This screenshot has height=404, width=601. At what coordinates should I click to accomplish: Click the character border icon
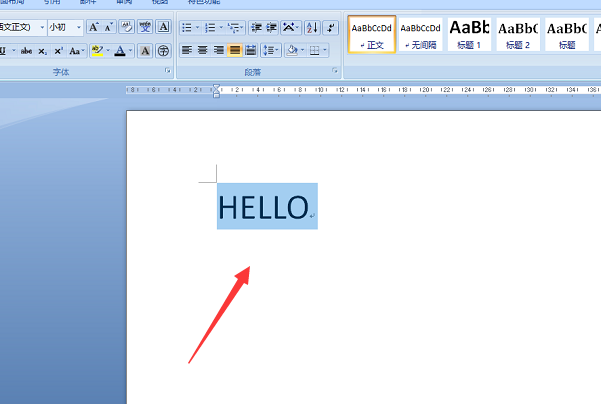[x=163, y=27]
